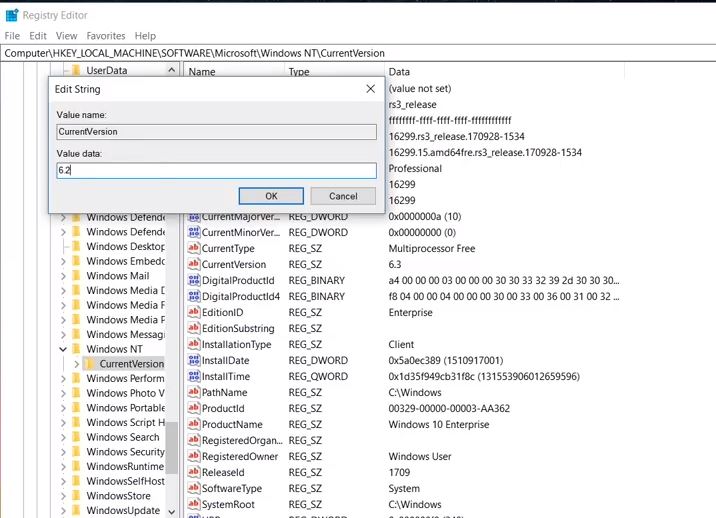Image resolution: width=716 pixels, height=518 pixels.
Task: Select the EditionID string value icon
Action: point(194,313)
